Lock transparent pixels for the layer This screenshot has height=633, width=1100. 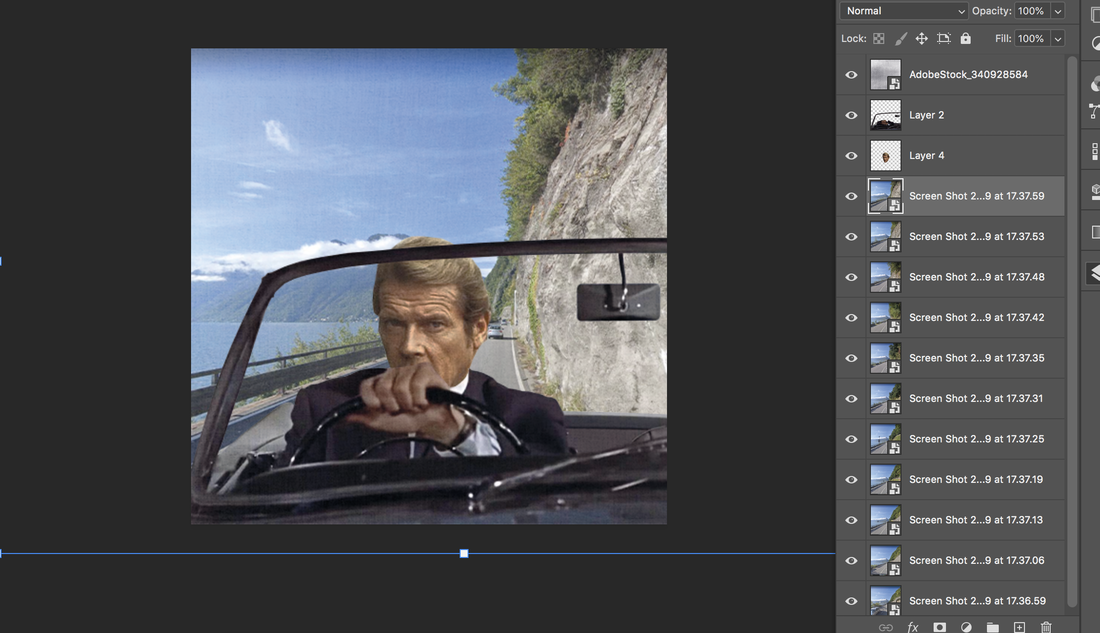[x=878, y=39]
